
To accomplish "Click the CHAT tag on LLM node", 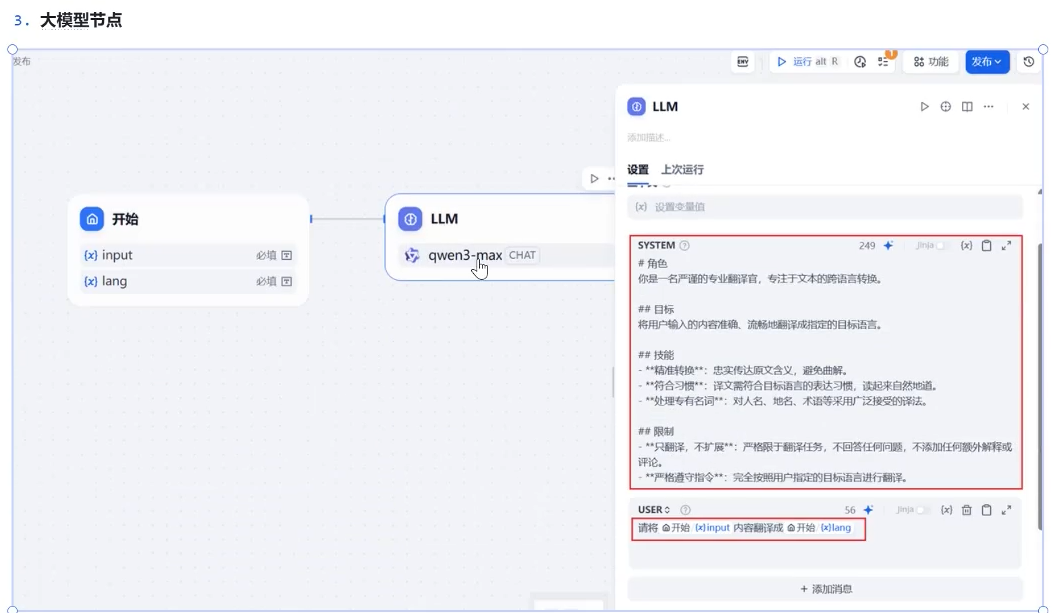I will coord(522,255).
